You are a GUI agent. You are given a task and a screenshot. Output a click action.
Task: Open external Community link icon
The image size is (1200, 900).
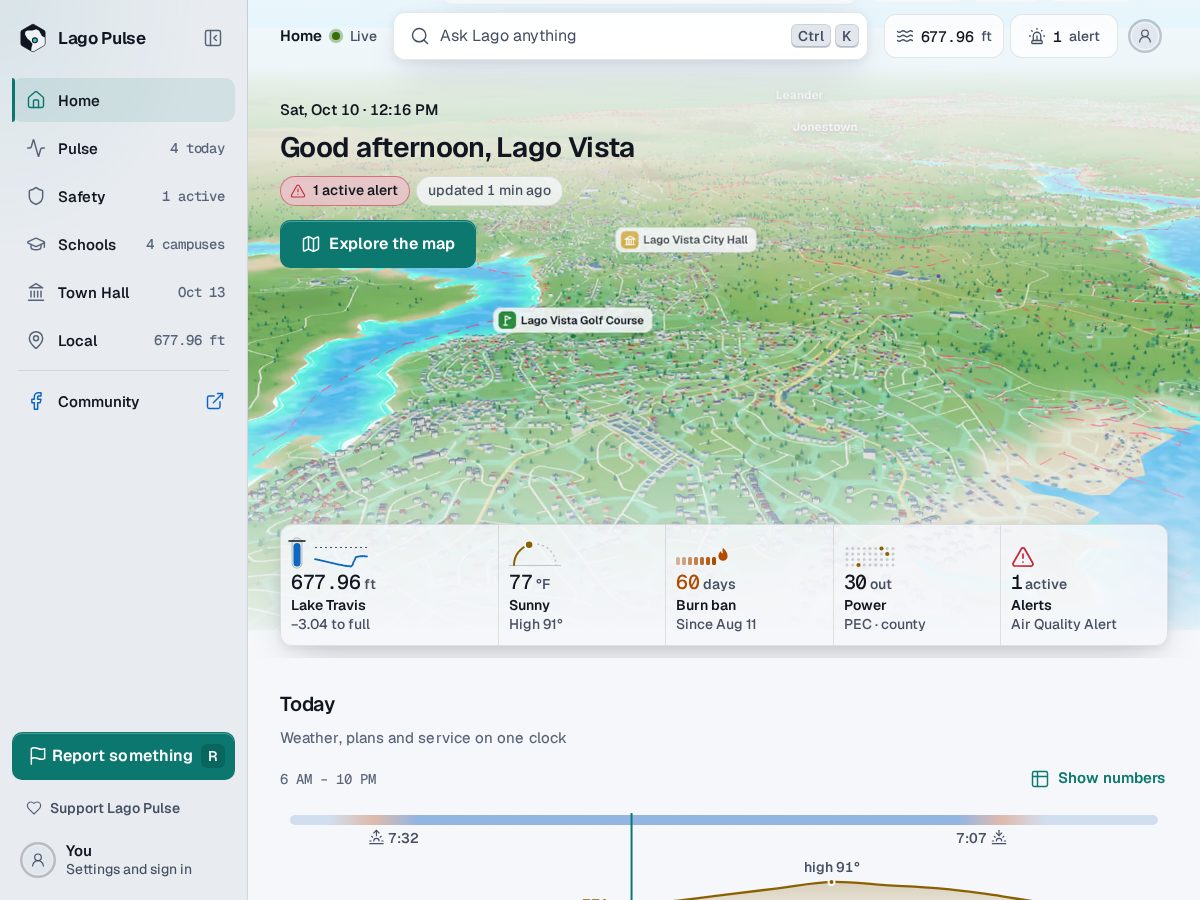pyautogui.click(x=215, y=401)
